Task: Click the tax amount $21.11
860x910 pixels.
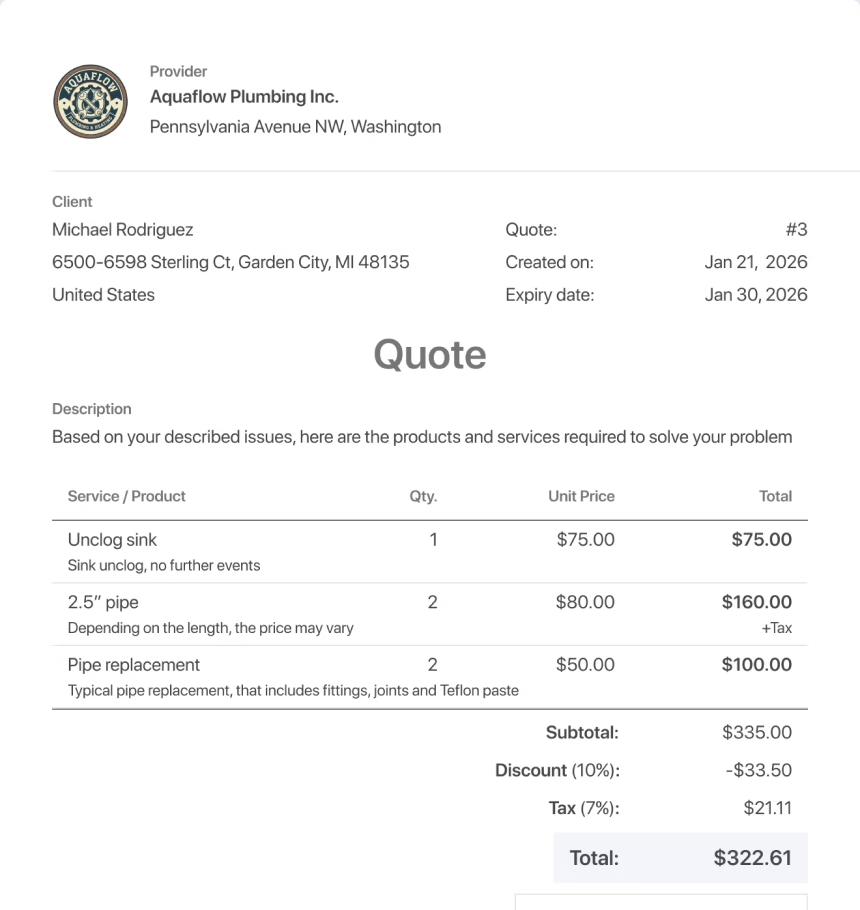Action: pos(767,808)
